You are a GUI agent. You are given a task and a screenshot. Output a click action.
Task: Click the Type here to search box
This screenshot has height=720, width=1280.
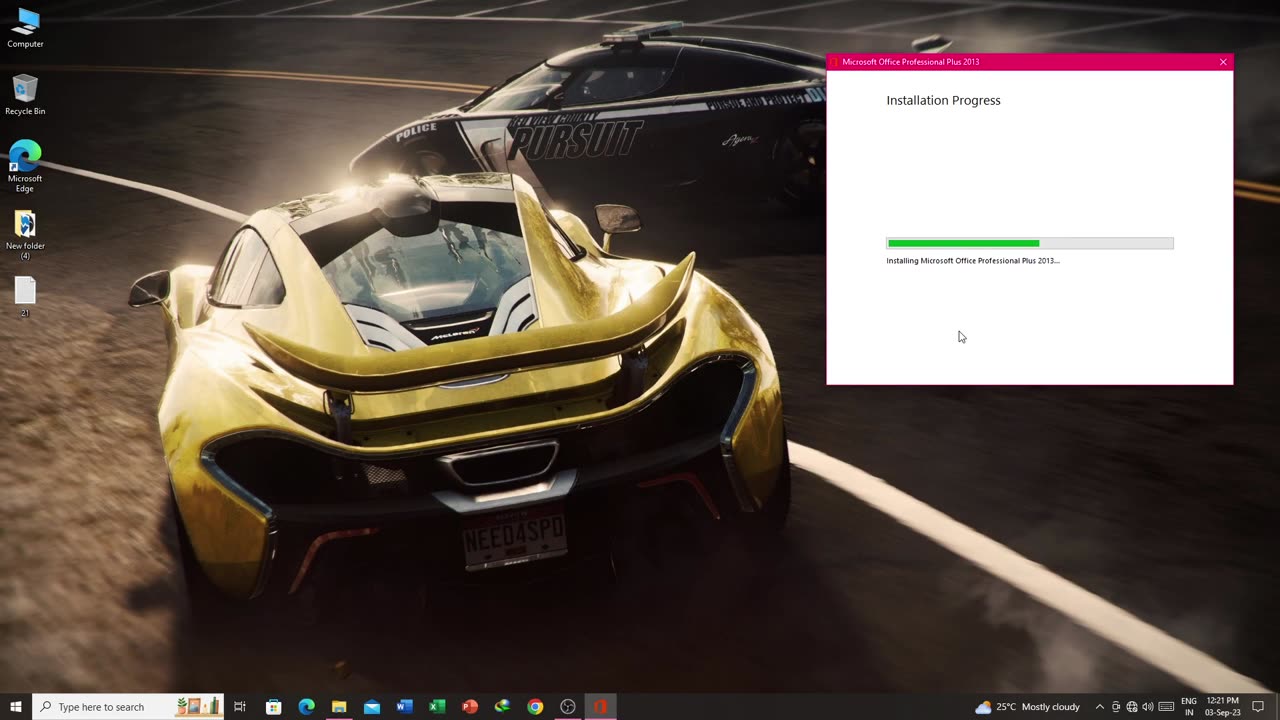tap(128, 707)
